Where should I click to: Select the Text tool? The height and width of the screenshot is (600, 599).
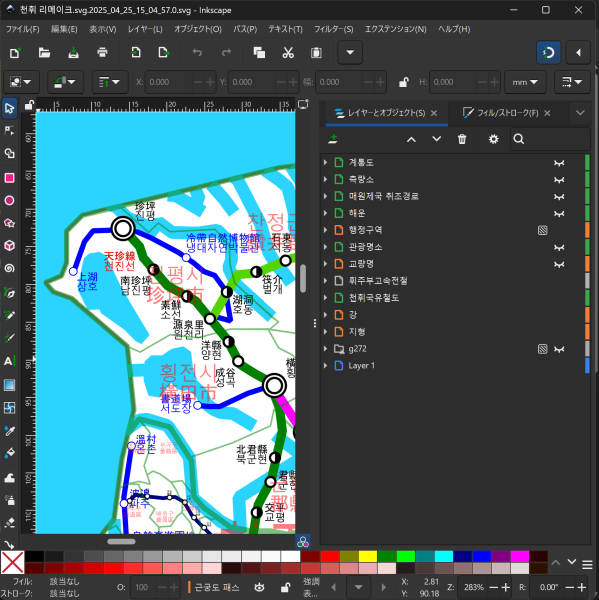(9, 361)
